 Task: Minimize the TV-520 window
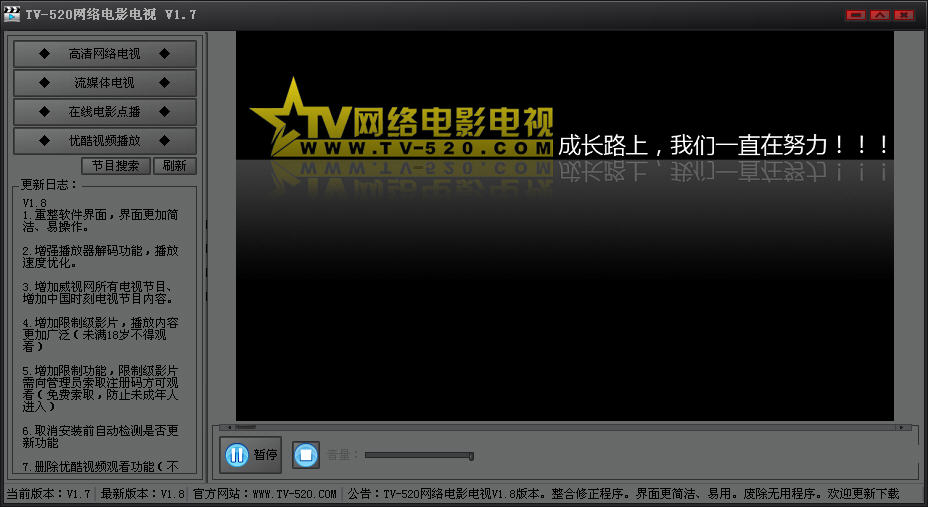pyautogui.click(x=856, y=15)
